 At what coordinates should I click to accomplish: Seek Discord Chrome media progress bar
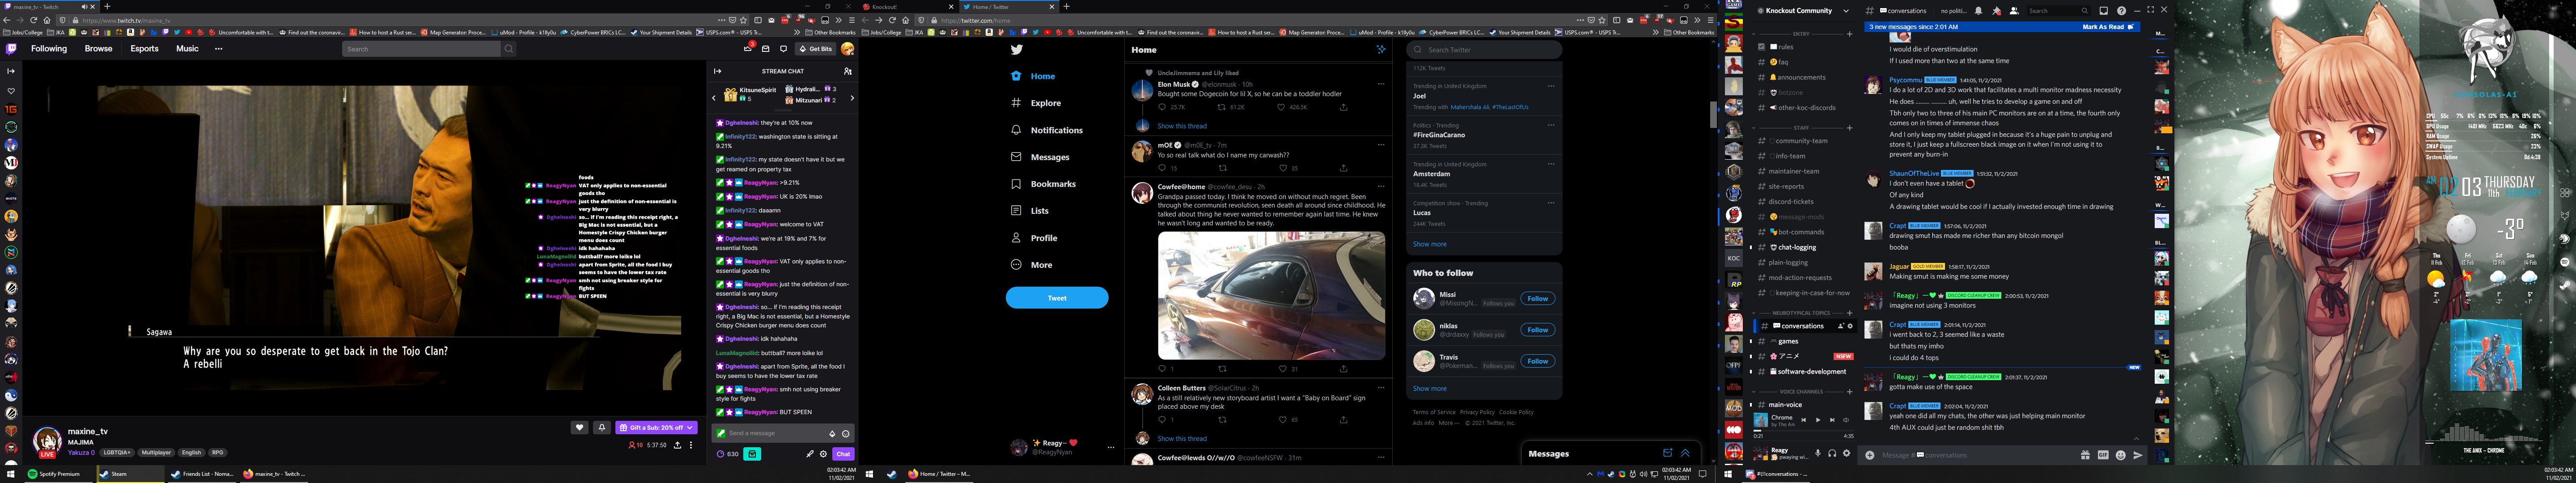[1803, 432]
